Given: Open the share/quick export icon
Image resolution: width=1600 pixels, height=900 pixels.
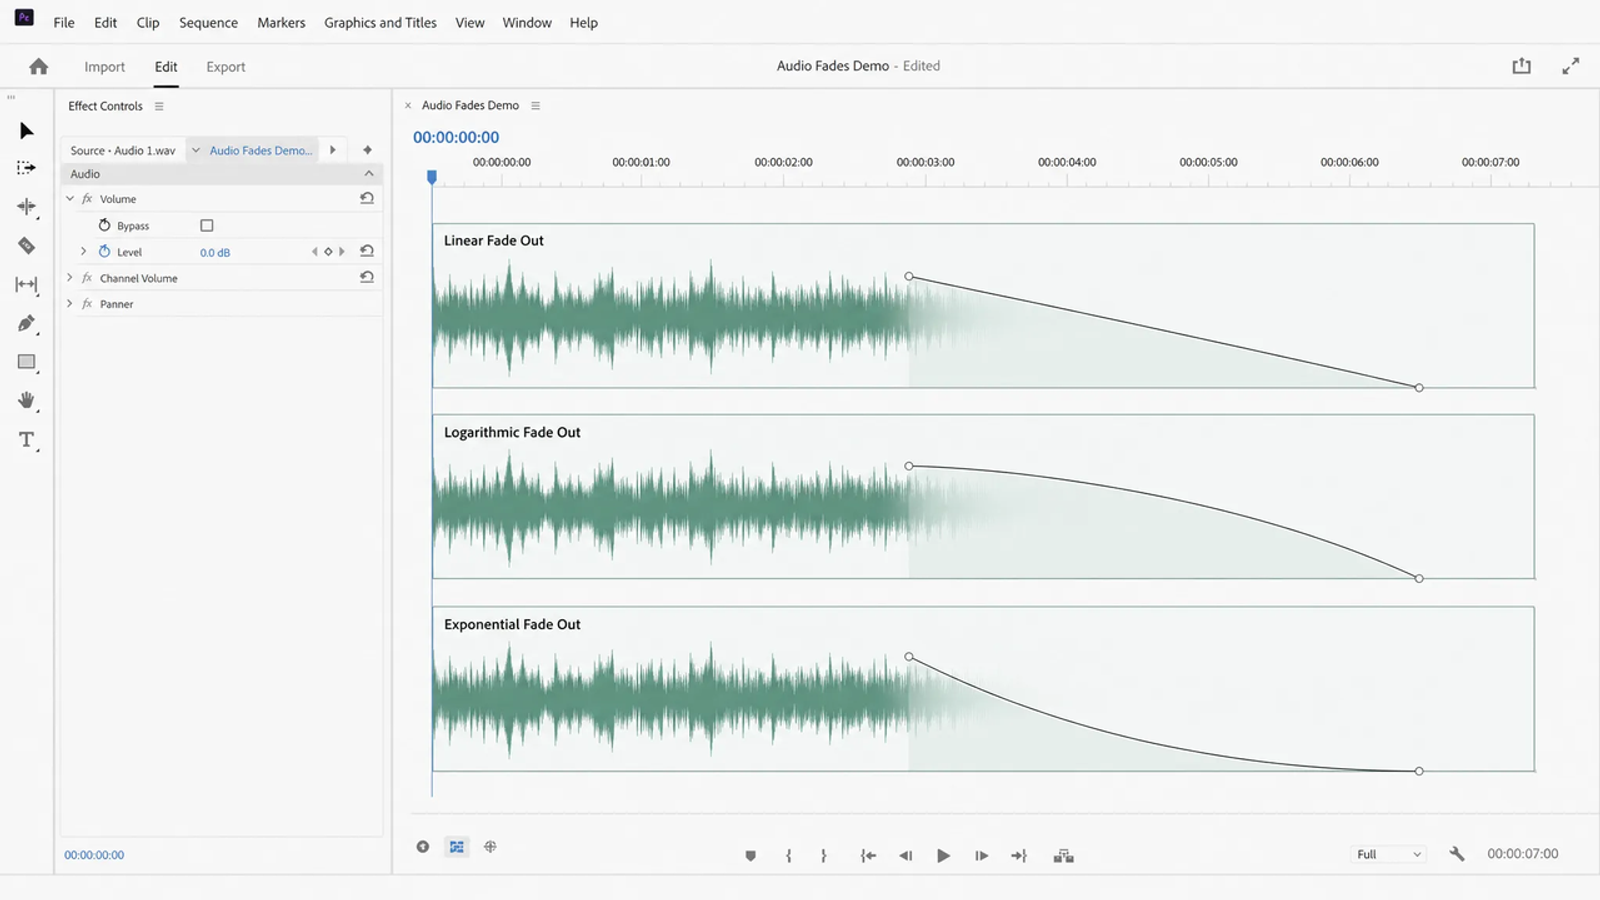Looking at the screenshot, I should (x=1521, y=66).
